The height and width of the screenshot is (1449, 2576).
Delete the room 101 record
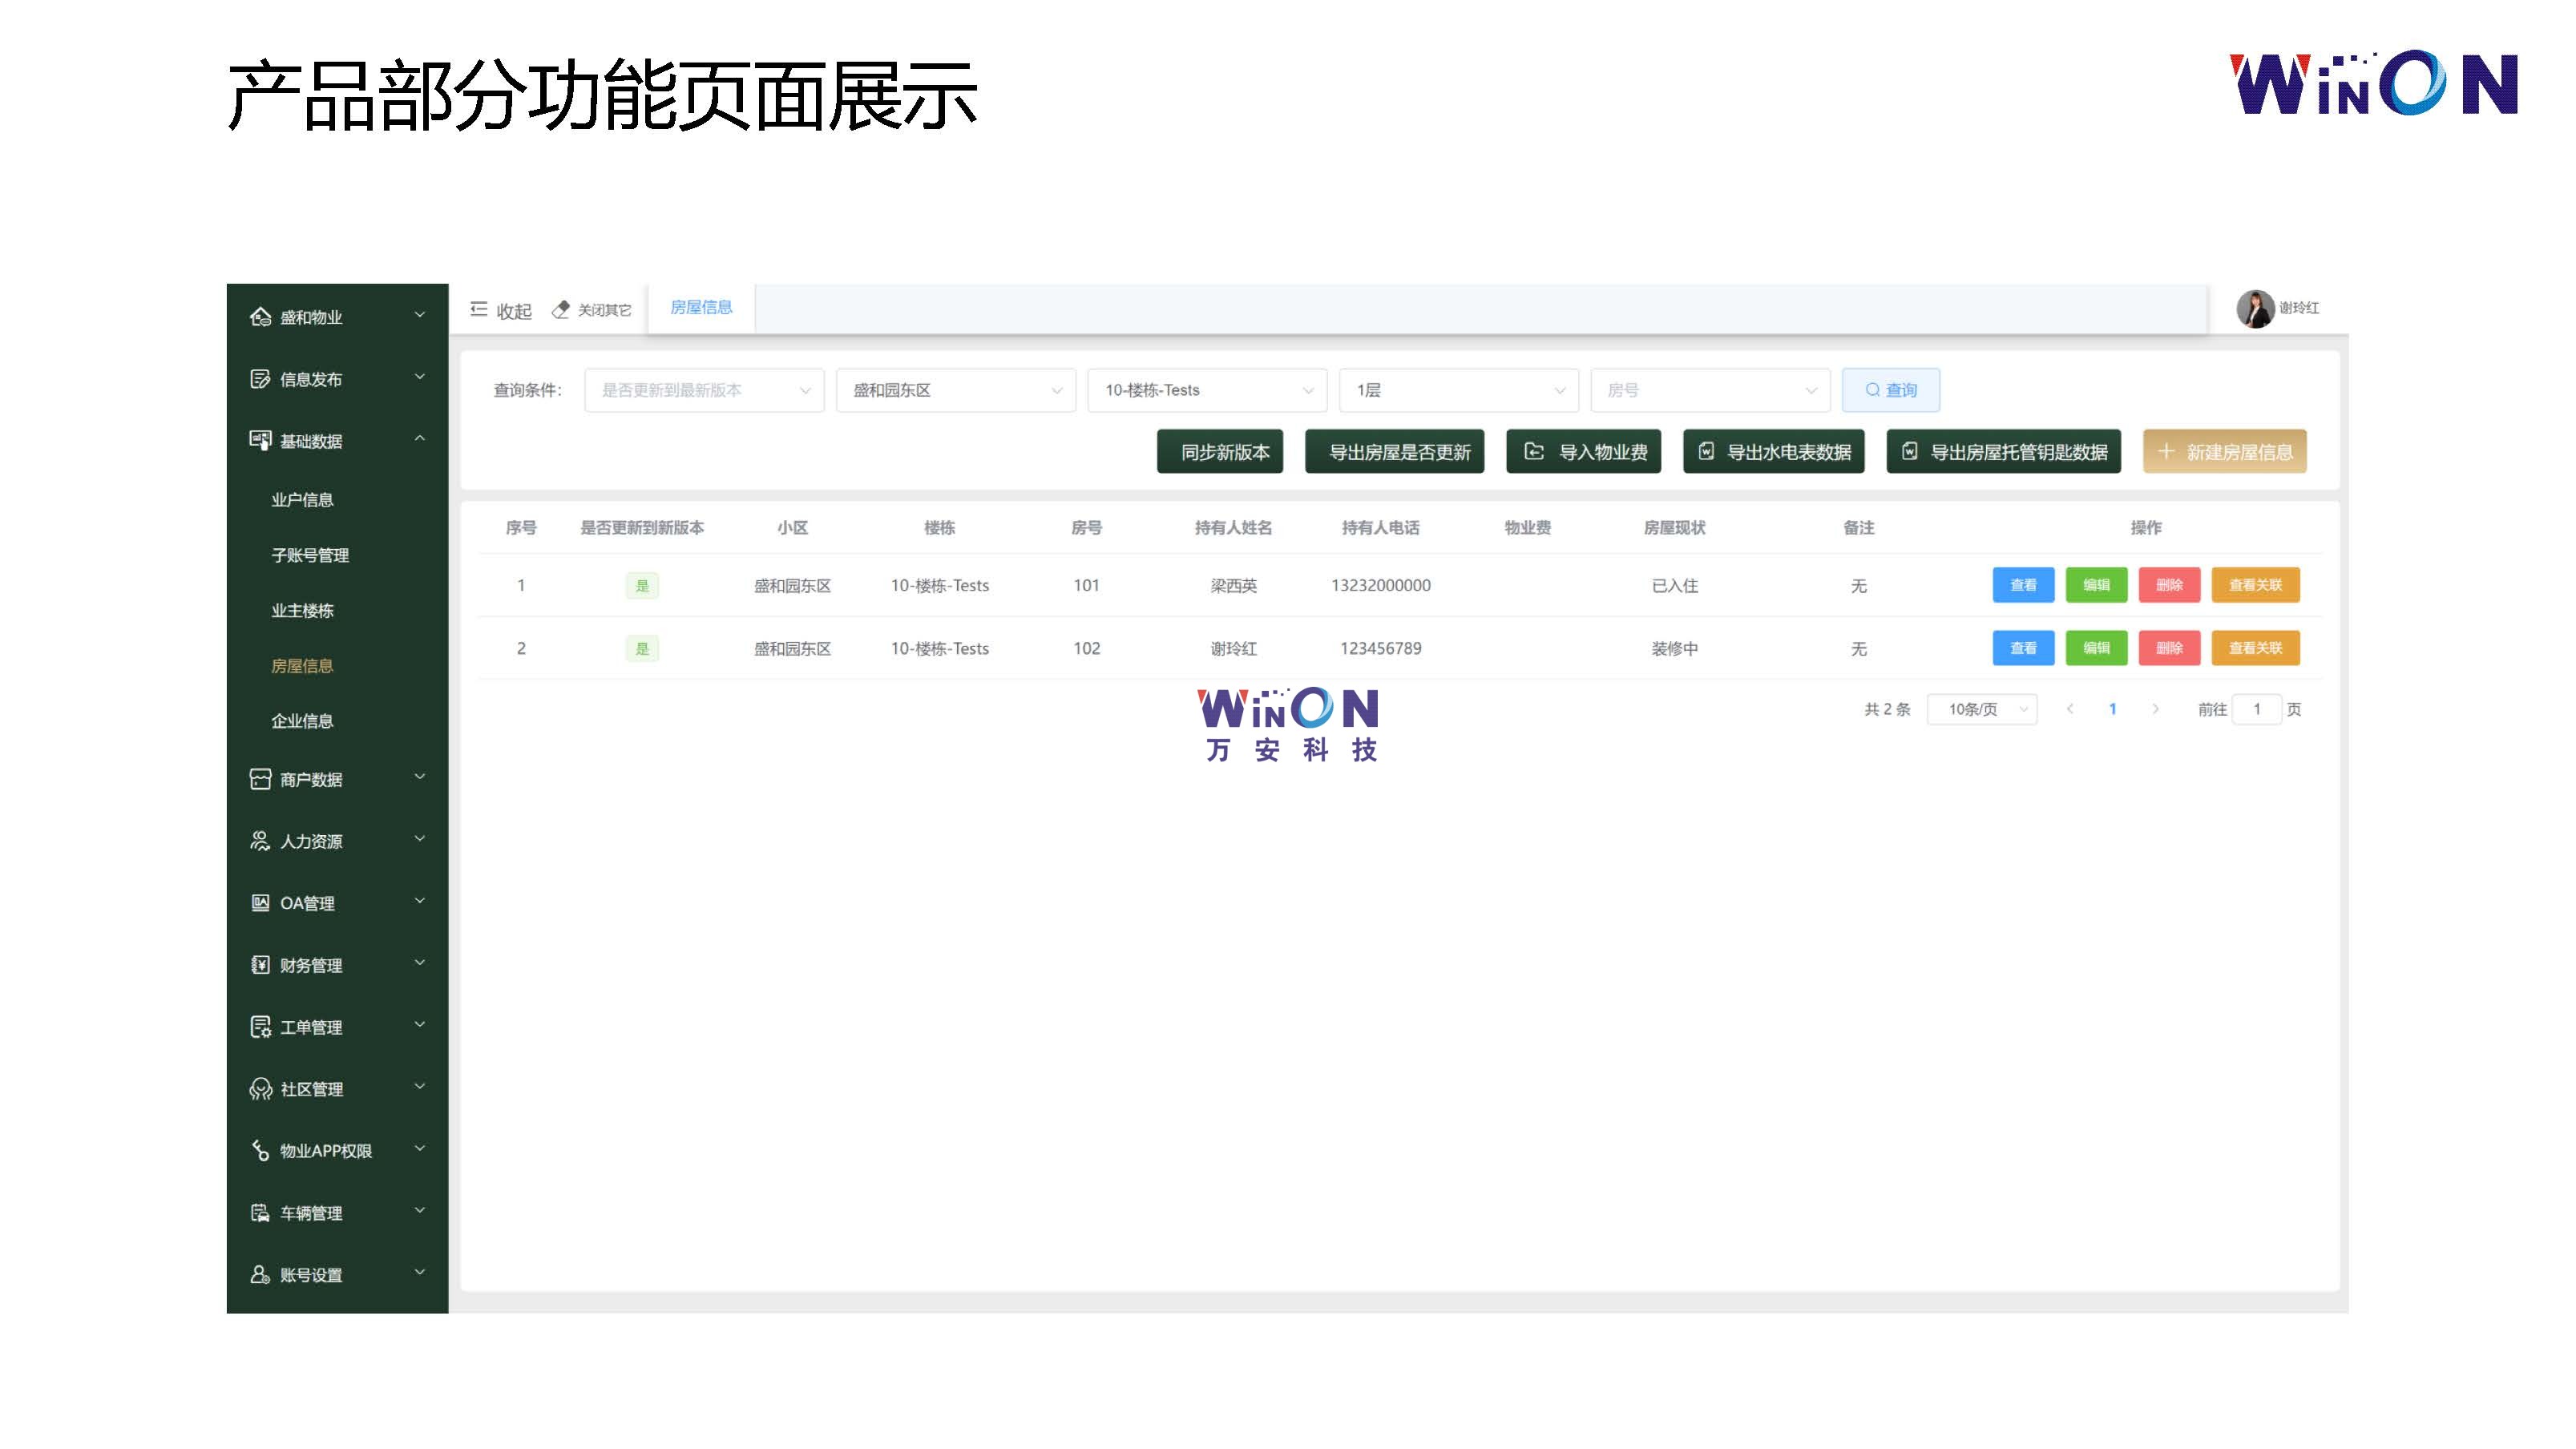coord(2169,585)
